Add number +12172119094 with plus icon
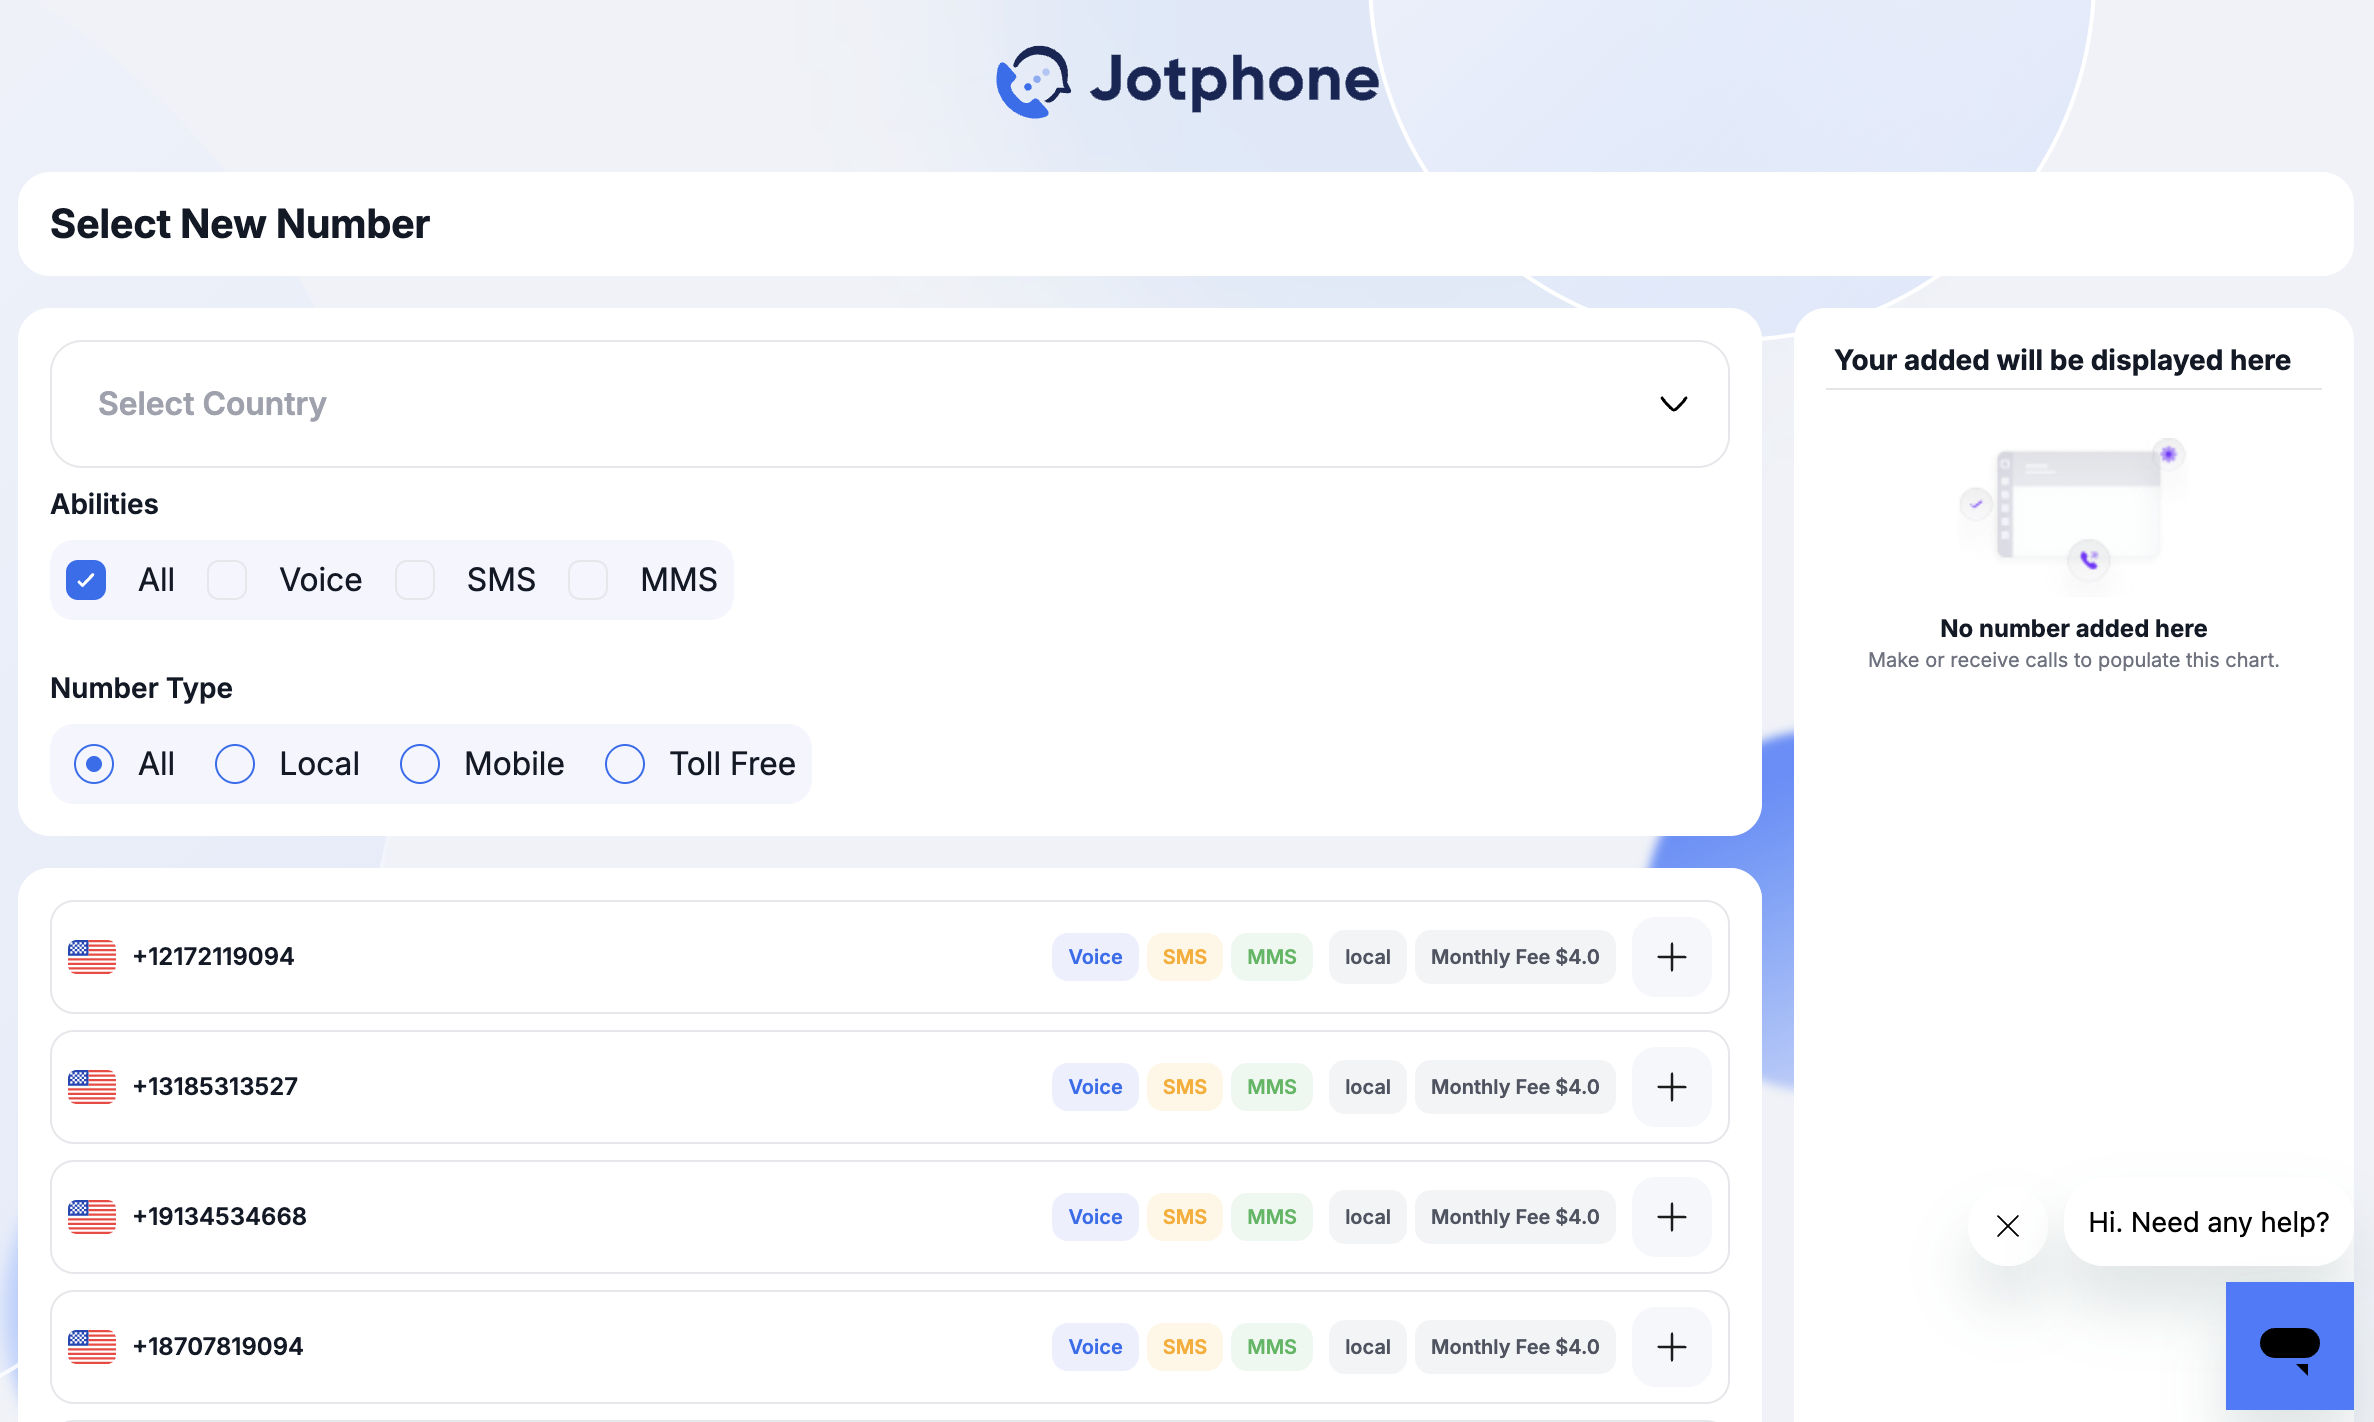 (x=1671, y=957)
